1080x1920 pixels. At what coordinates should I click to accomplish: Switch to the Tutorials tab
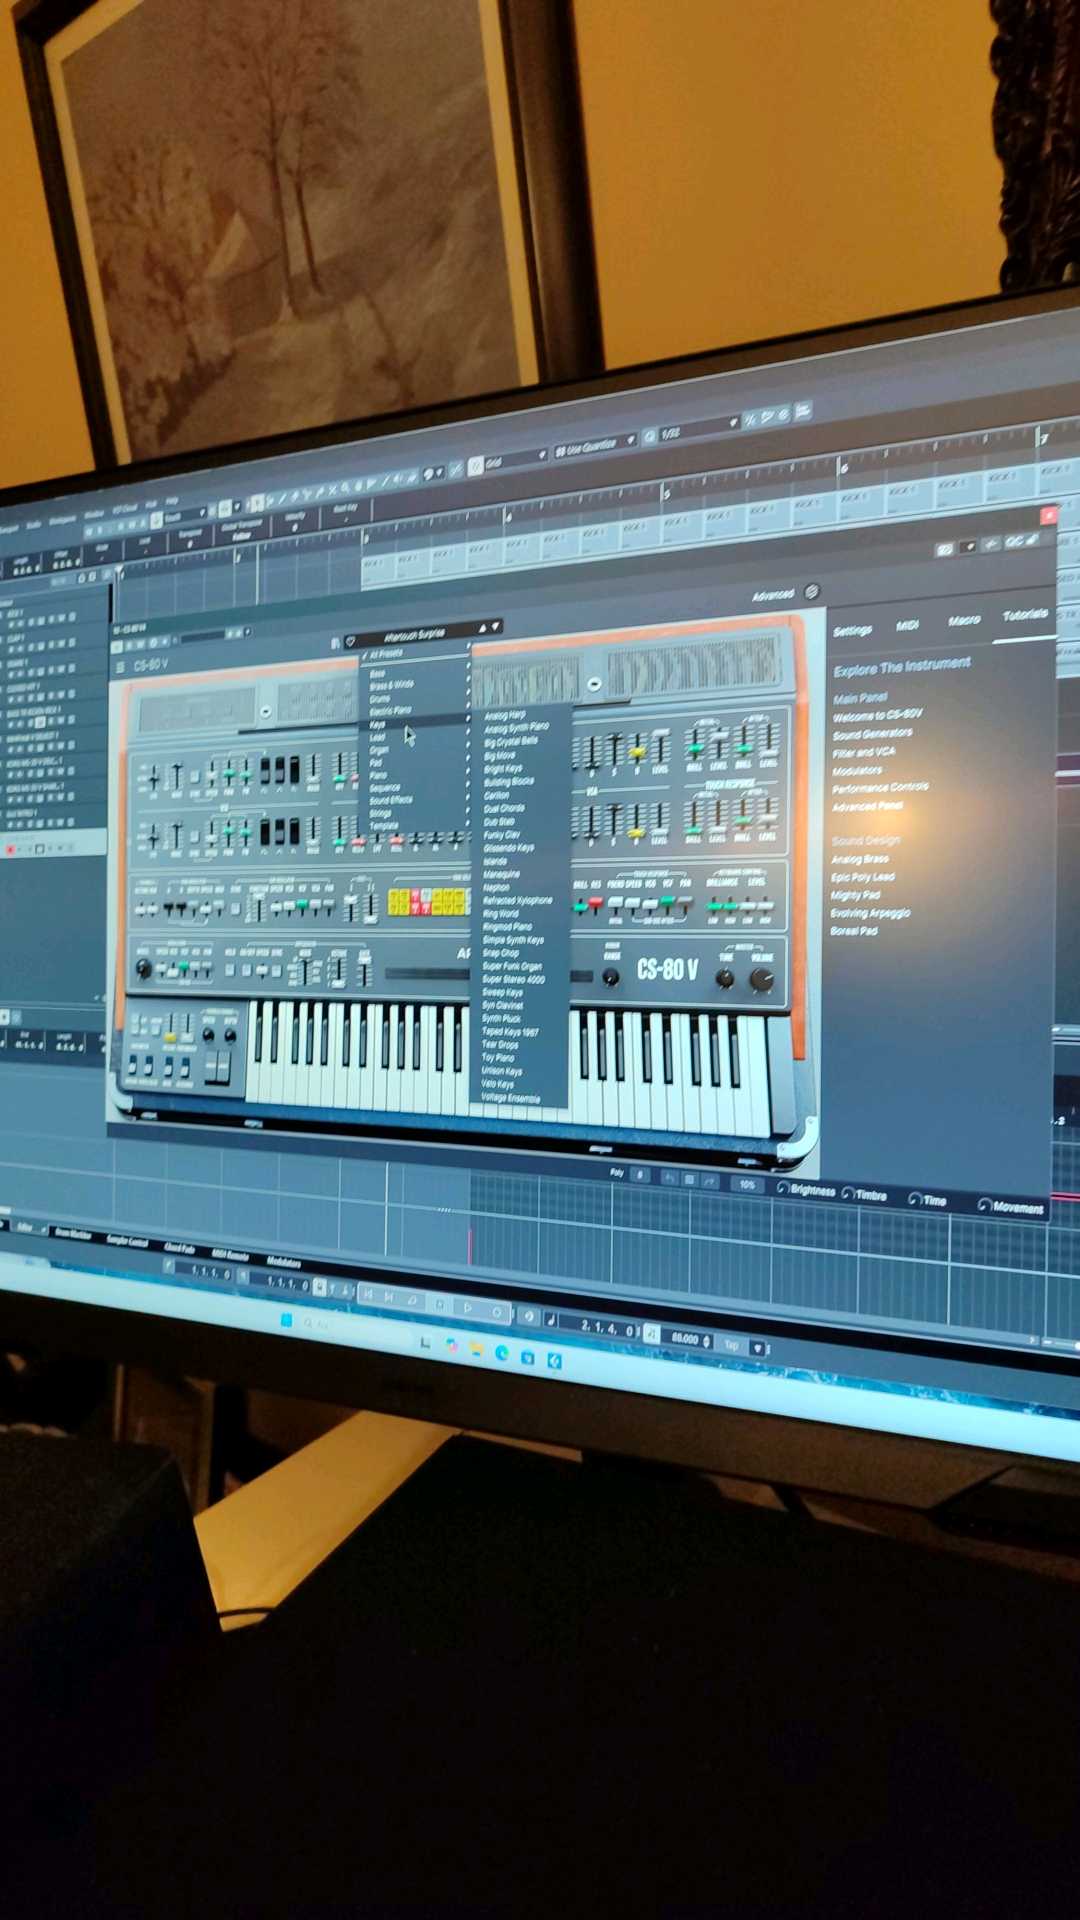pos(1025,614)
